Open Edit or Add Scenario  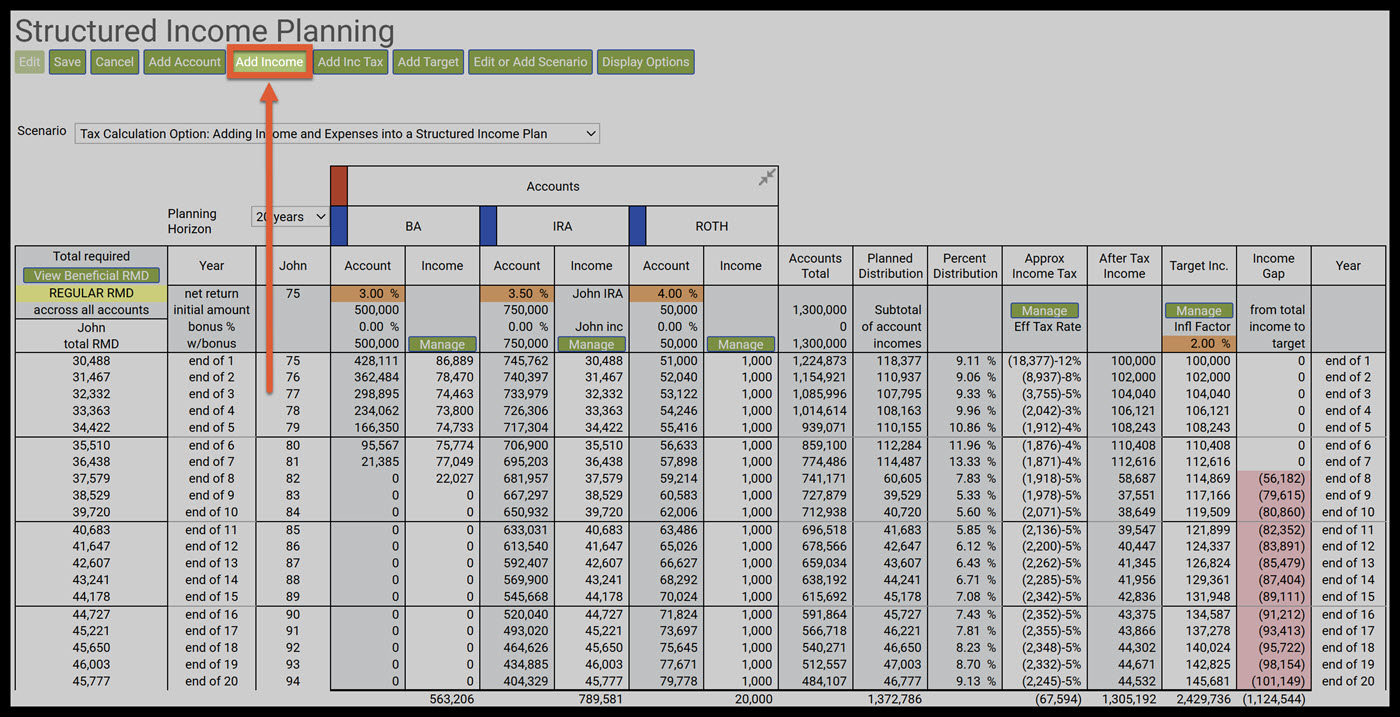530,62
